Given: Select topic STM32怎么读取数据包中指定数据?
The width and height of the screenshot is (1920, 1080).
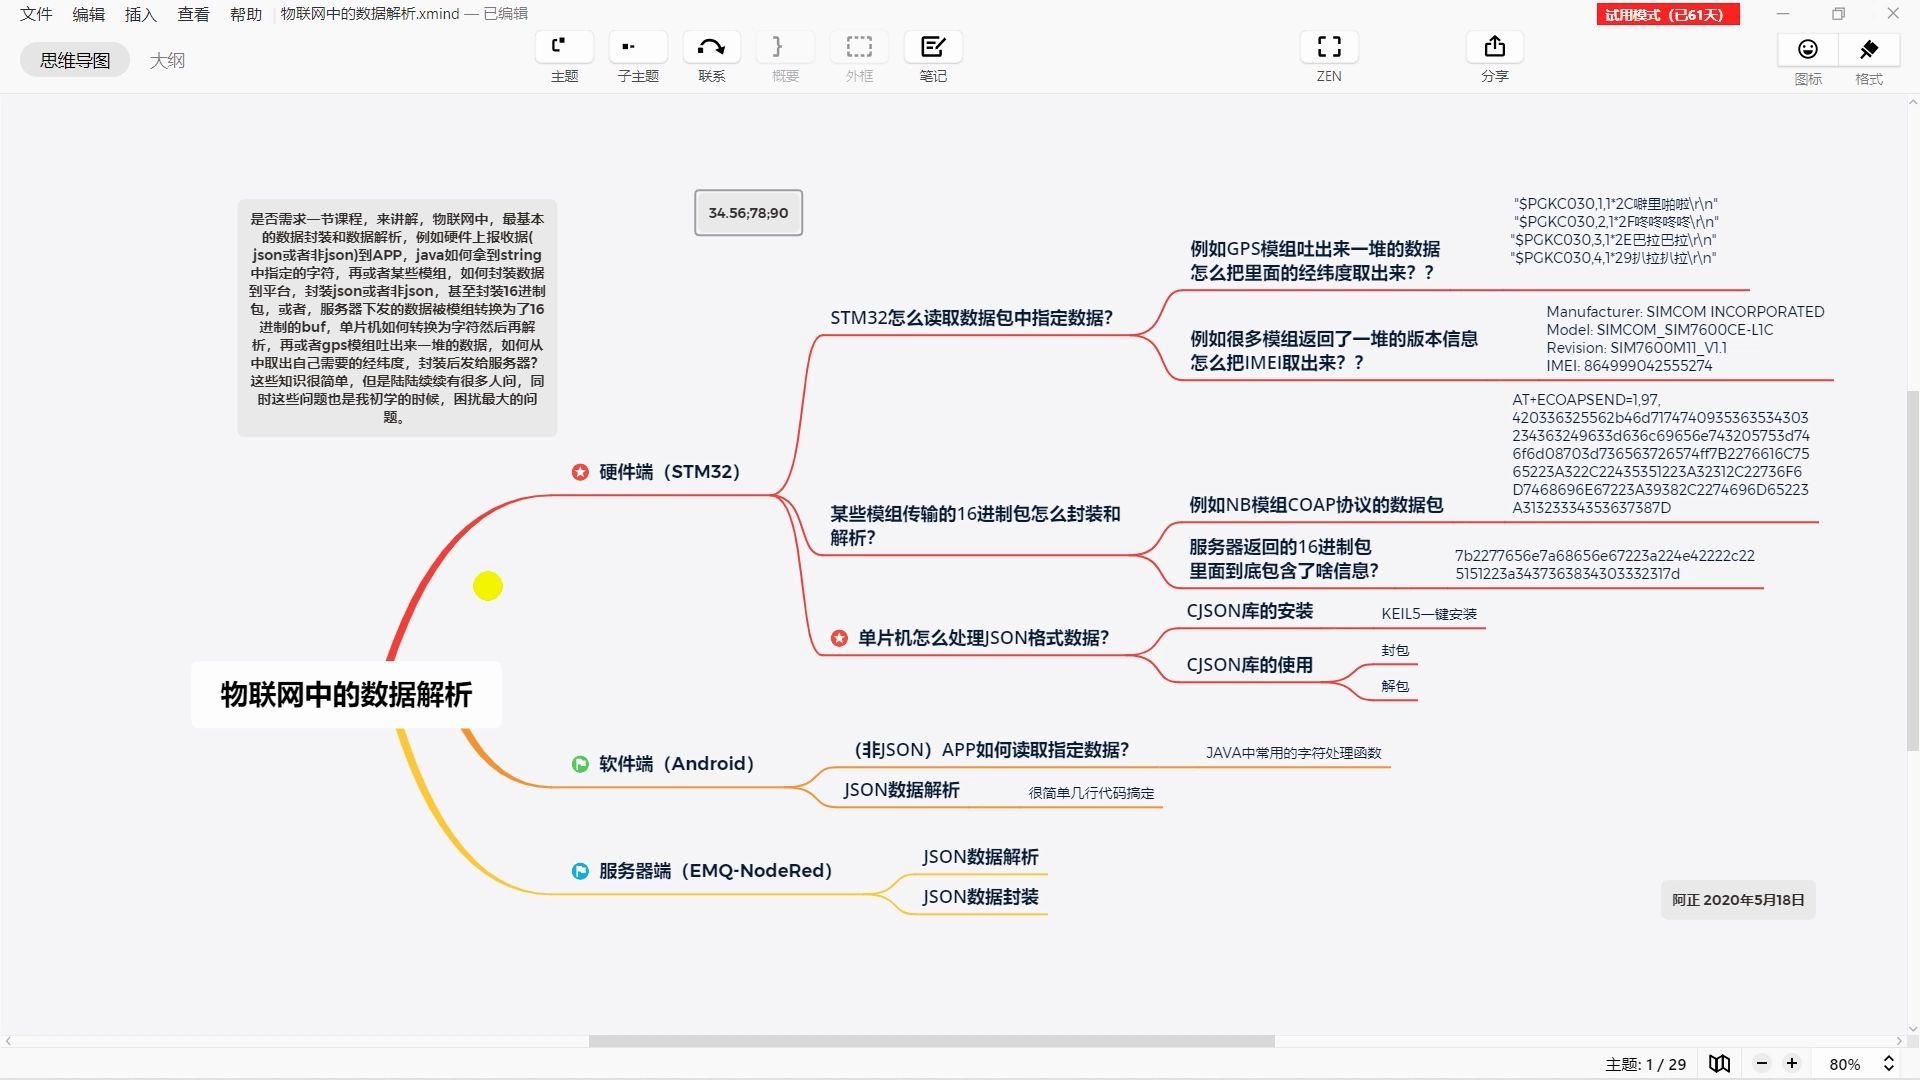Looking at the screenshot, I should 971,318.
